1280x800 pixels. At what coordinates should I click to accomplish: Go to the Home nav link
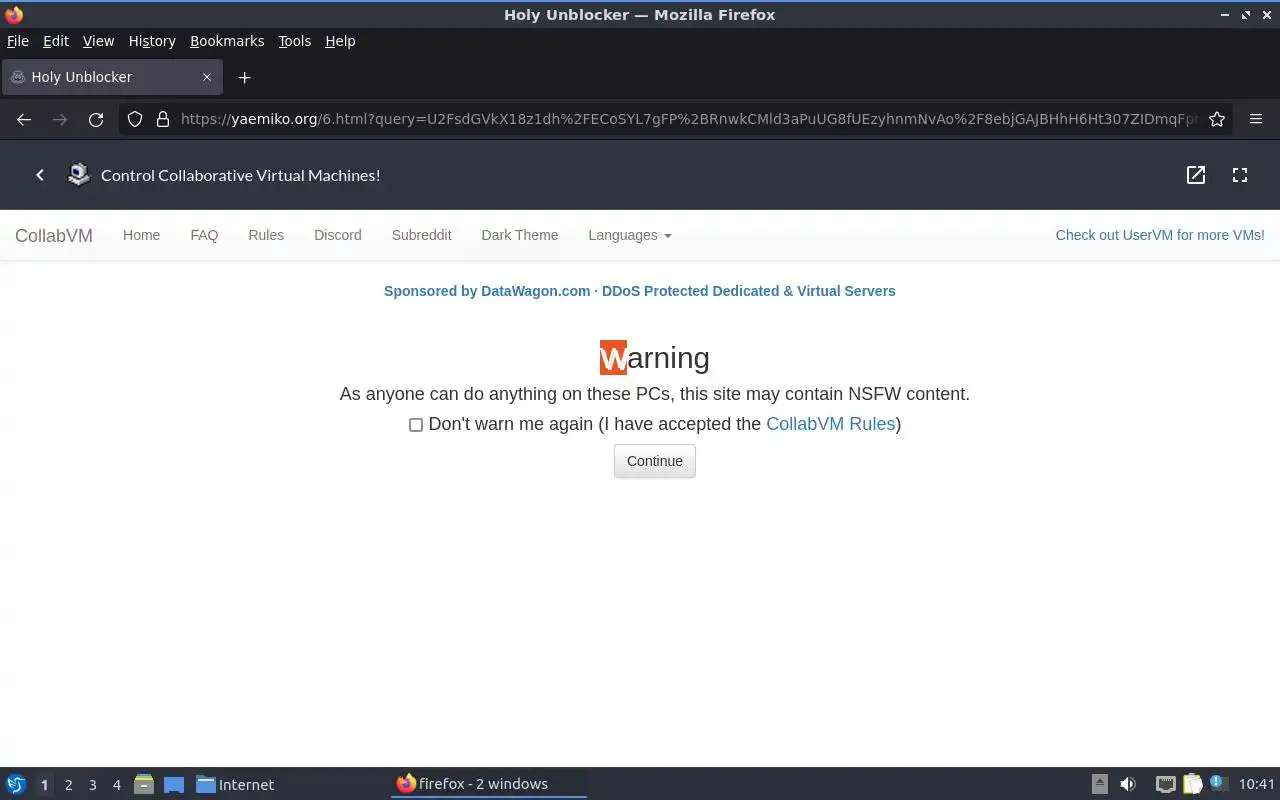[x=141, y=235]
